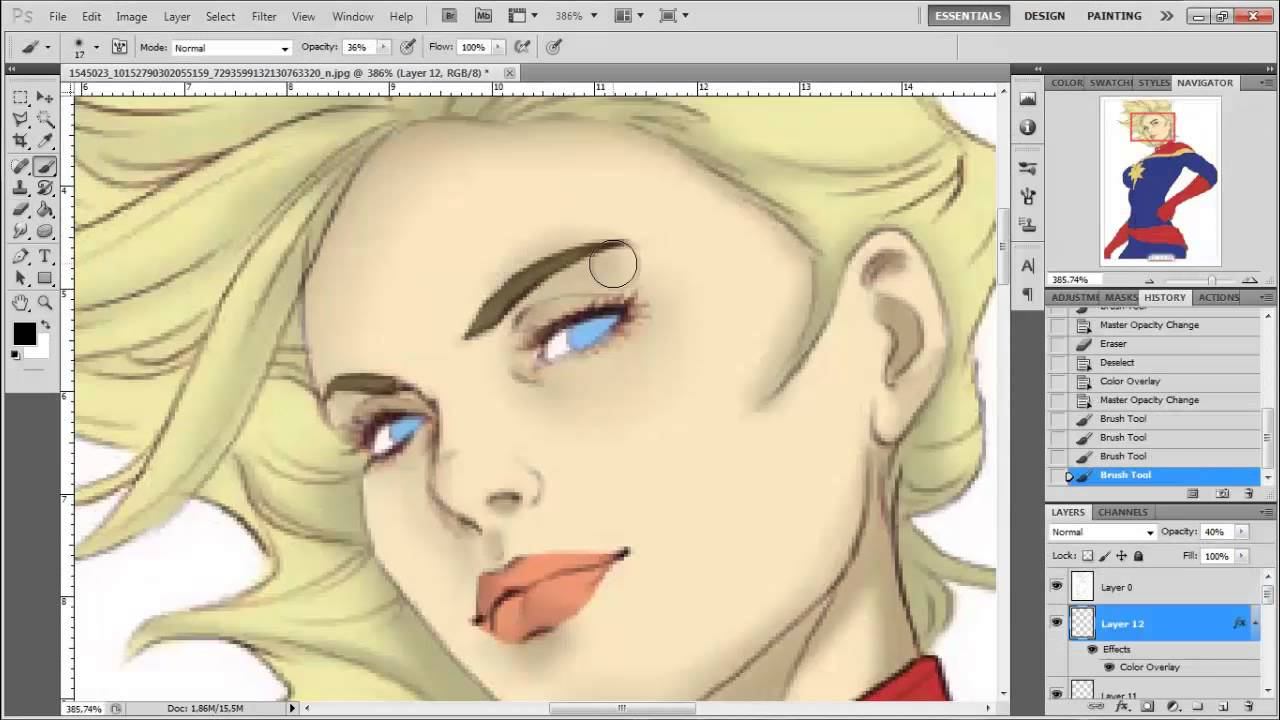Hide Layer 0 visibility eye

click(x=1056, y=587)
